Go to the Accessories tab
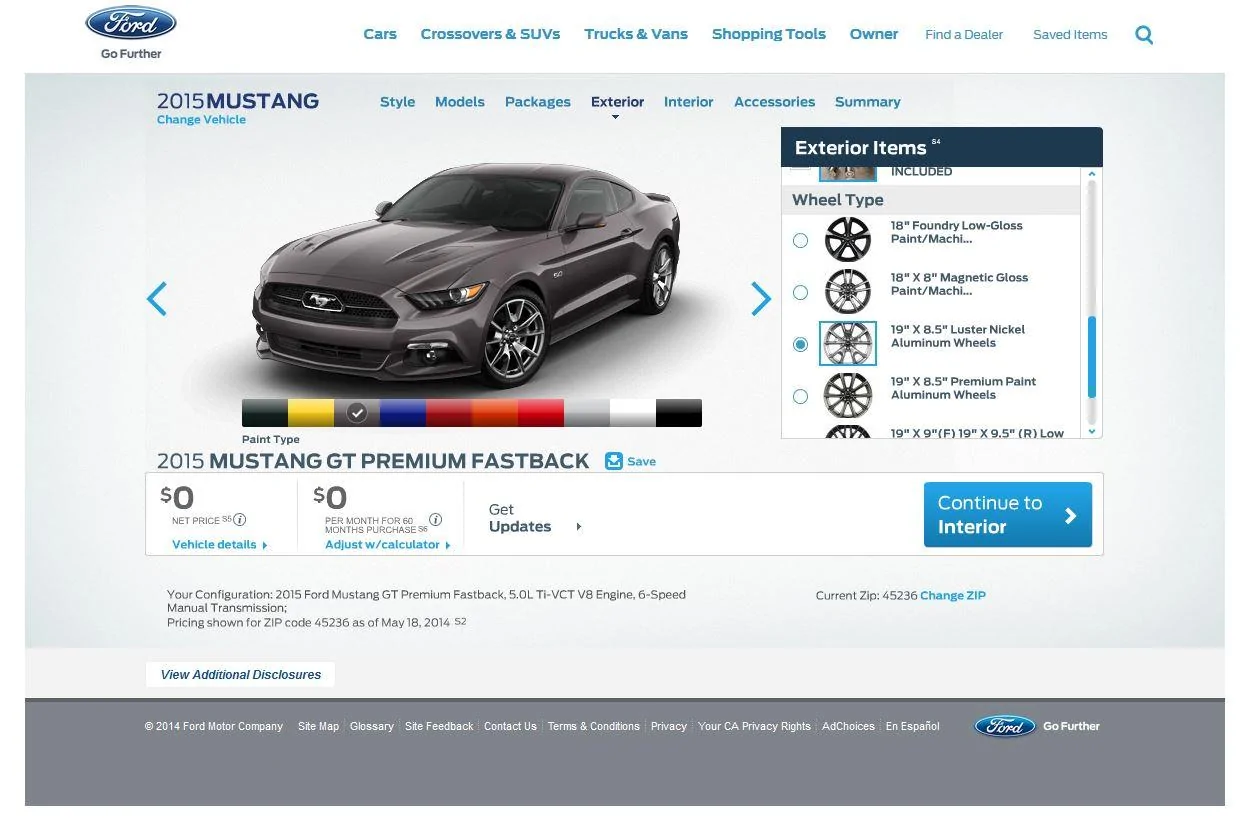The image size is (1260, 818). coord(774,102)
